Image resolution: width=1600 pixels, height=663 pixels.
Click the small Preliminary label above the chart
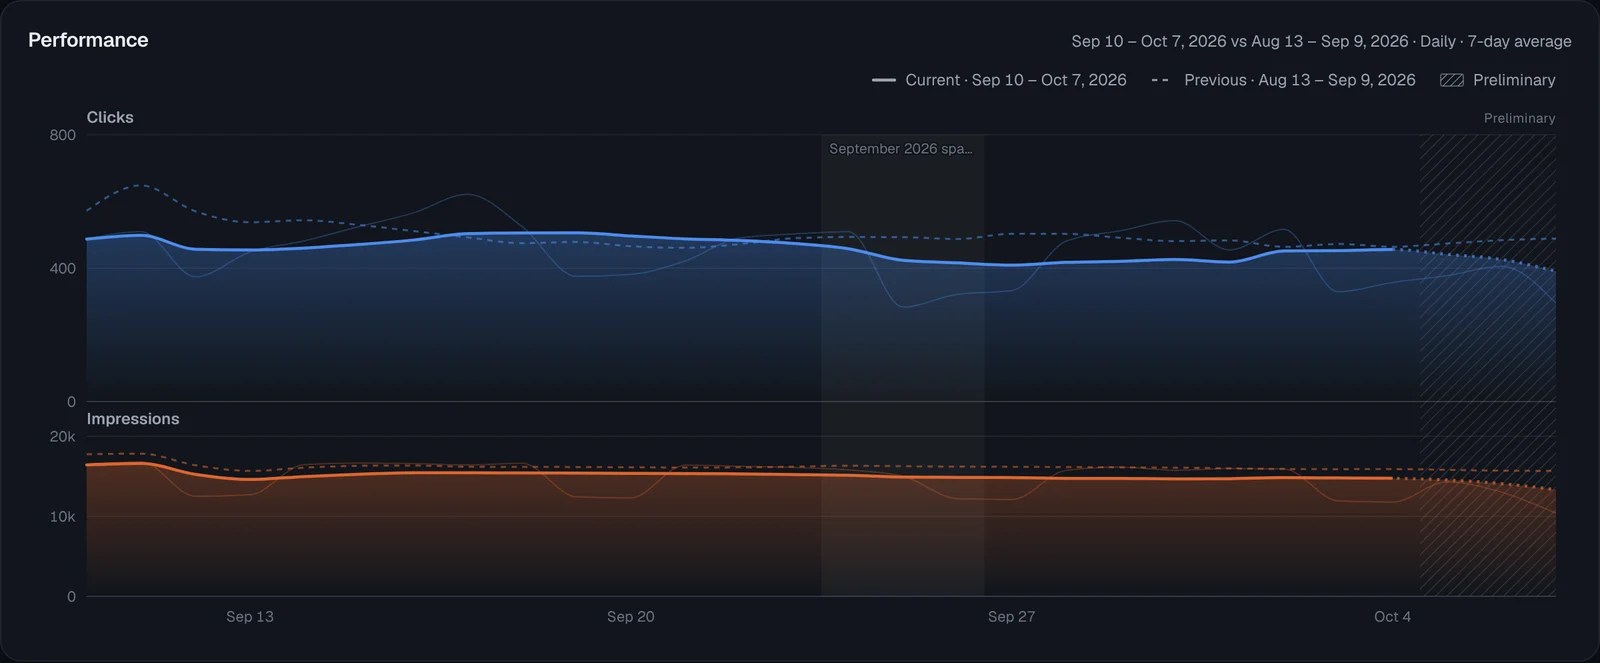[1519, 118]
